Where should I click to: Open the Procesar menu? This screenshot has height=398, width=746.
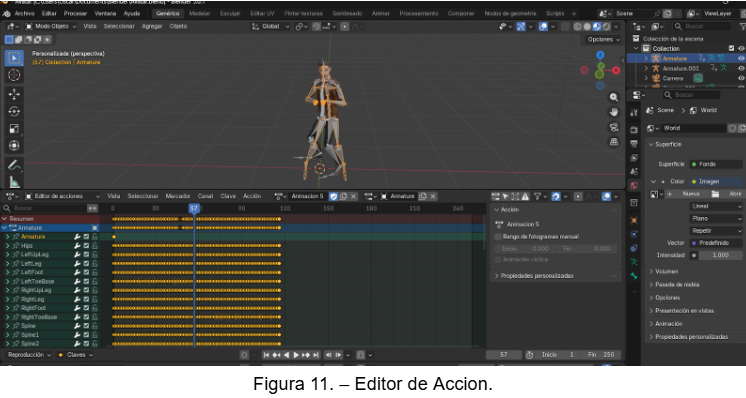coord(75,13)
